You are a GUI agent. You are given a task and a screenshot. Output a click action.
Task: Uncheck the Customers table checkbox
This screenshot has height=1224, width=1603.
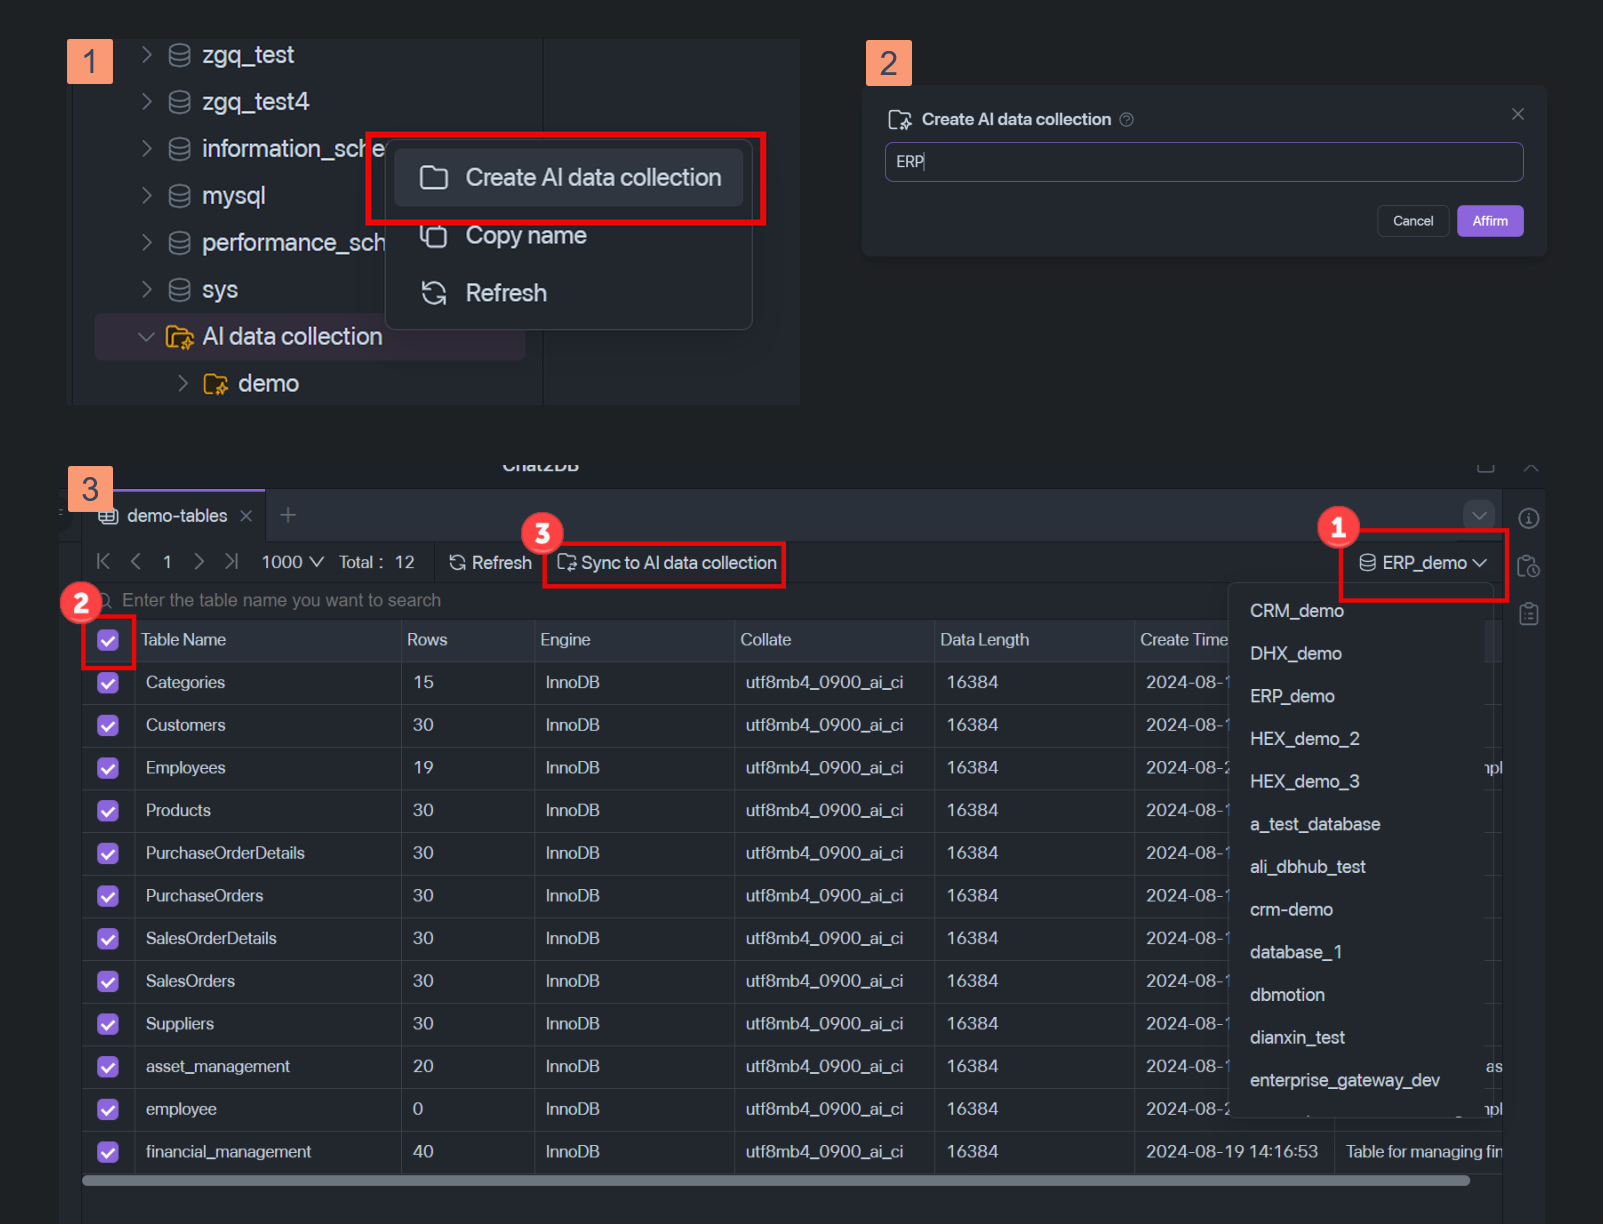coord(108,725)
